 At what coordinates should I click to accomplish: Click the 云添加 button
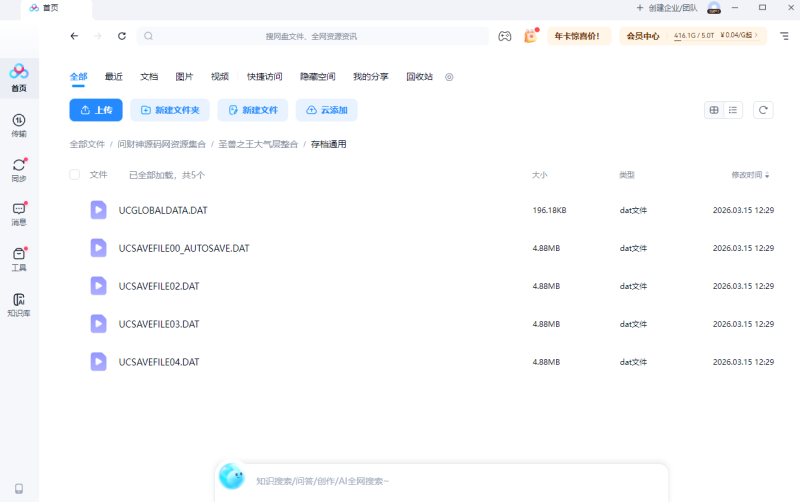pyautogui.click(x=327, y=110)
